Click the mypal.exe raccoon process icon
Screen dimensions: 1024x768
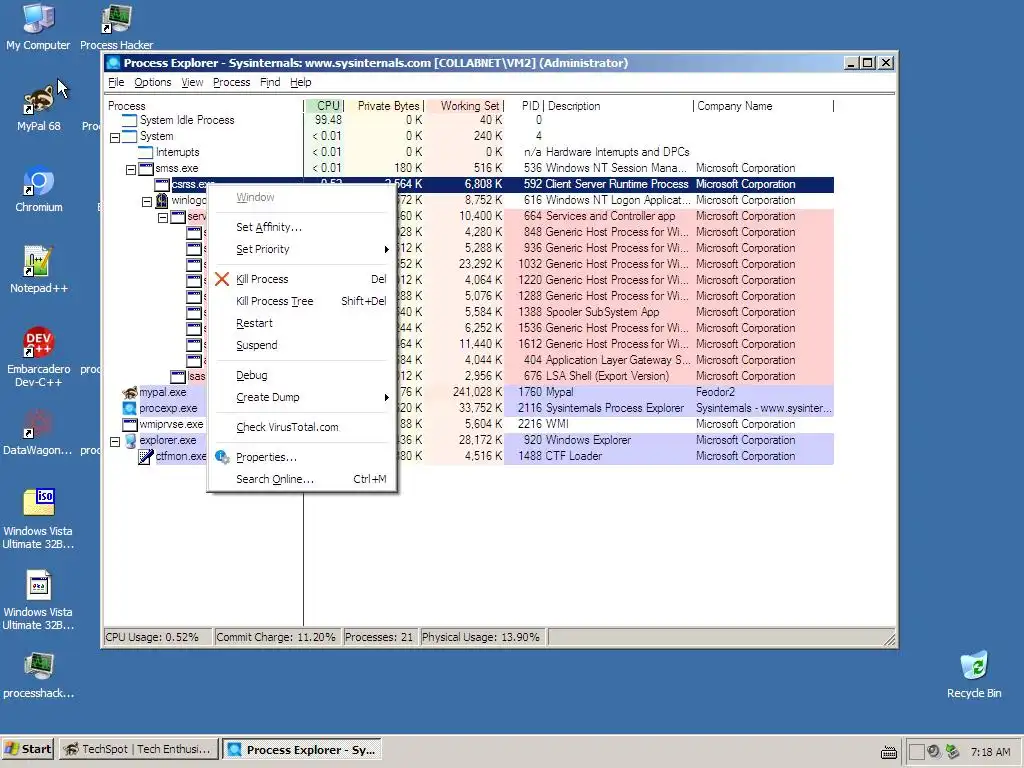(x=130, y=392)
